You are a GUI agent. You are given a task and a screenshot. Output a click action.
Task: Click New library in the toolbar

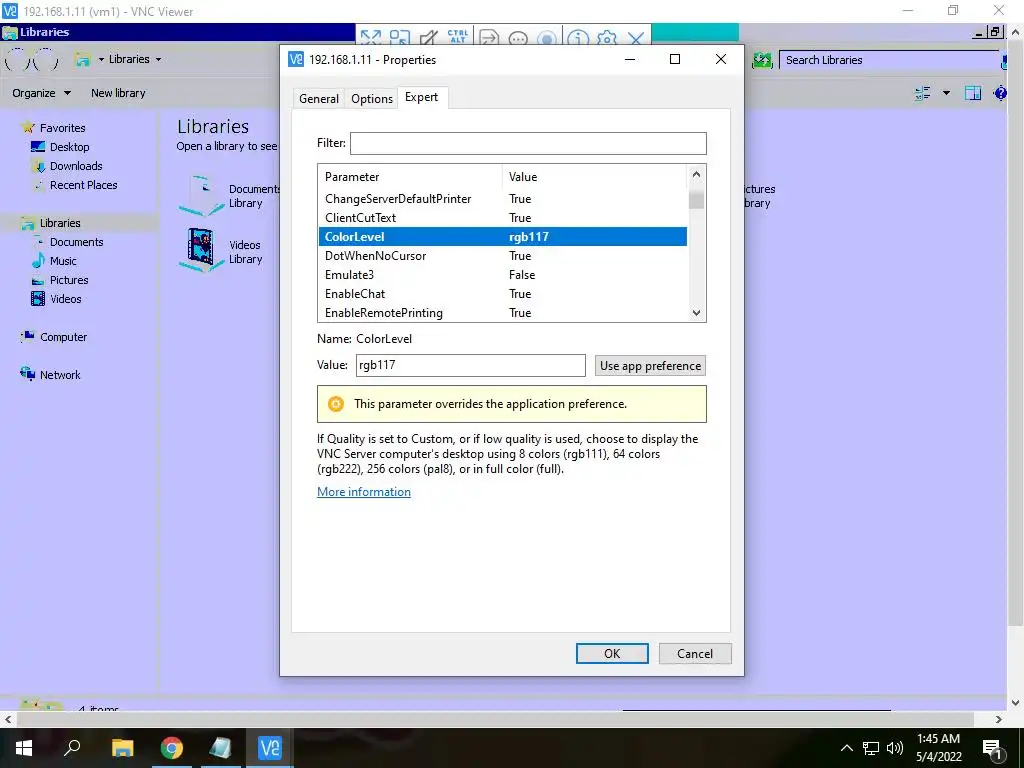tap(118, 93)
